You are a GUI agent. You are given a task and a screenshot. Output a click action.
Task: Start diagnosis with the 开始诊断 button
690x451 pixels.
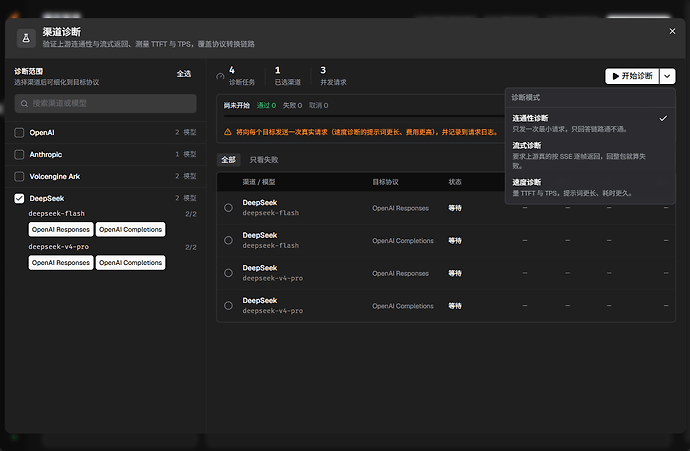click(x=632, y=76)
